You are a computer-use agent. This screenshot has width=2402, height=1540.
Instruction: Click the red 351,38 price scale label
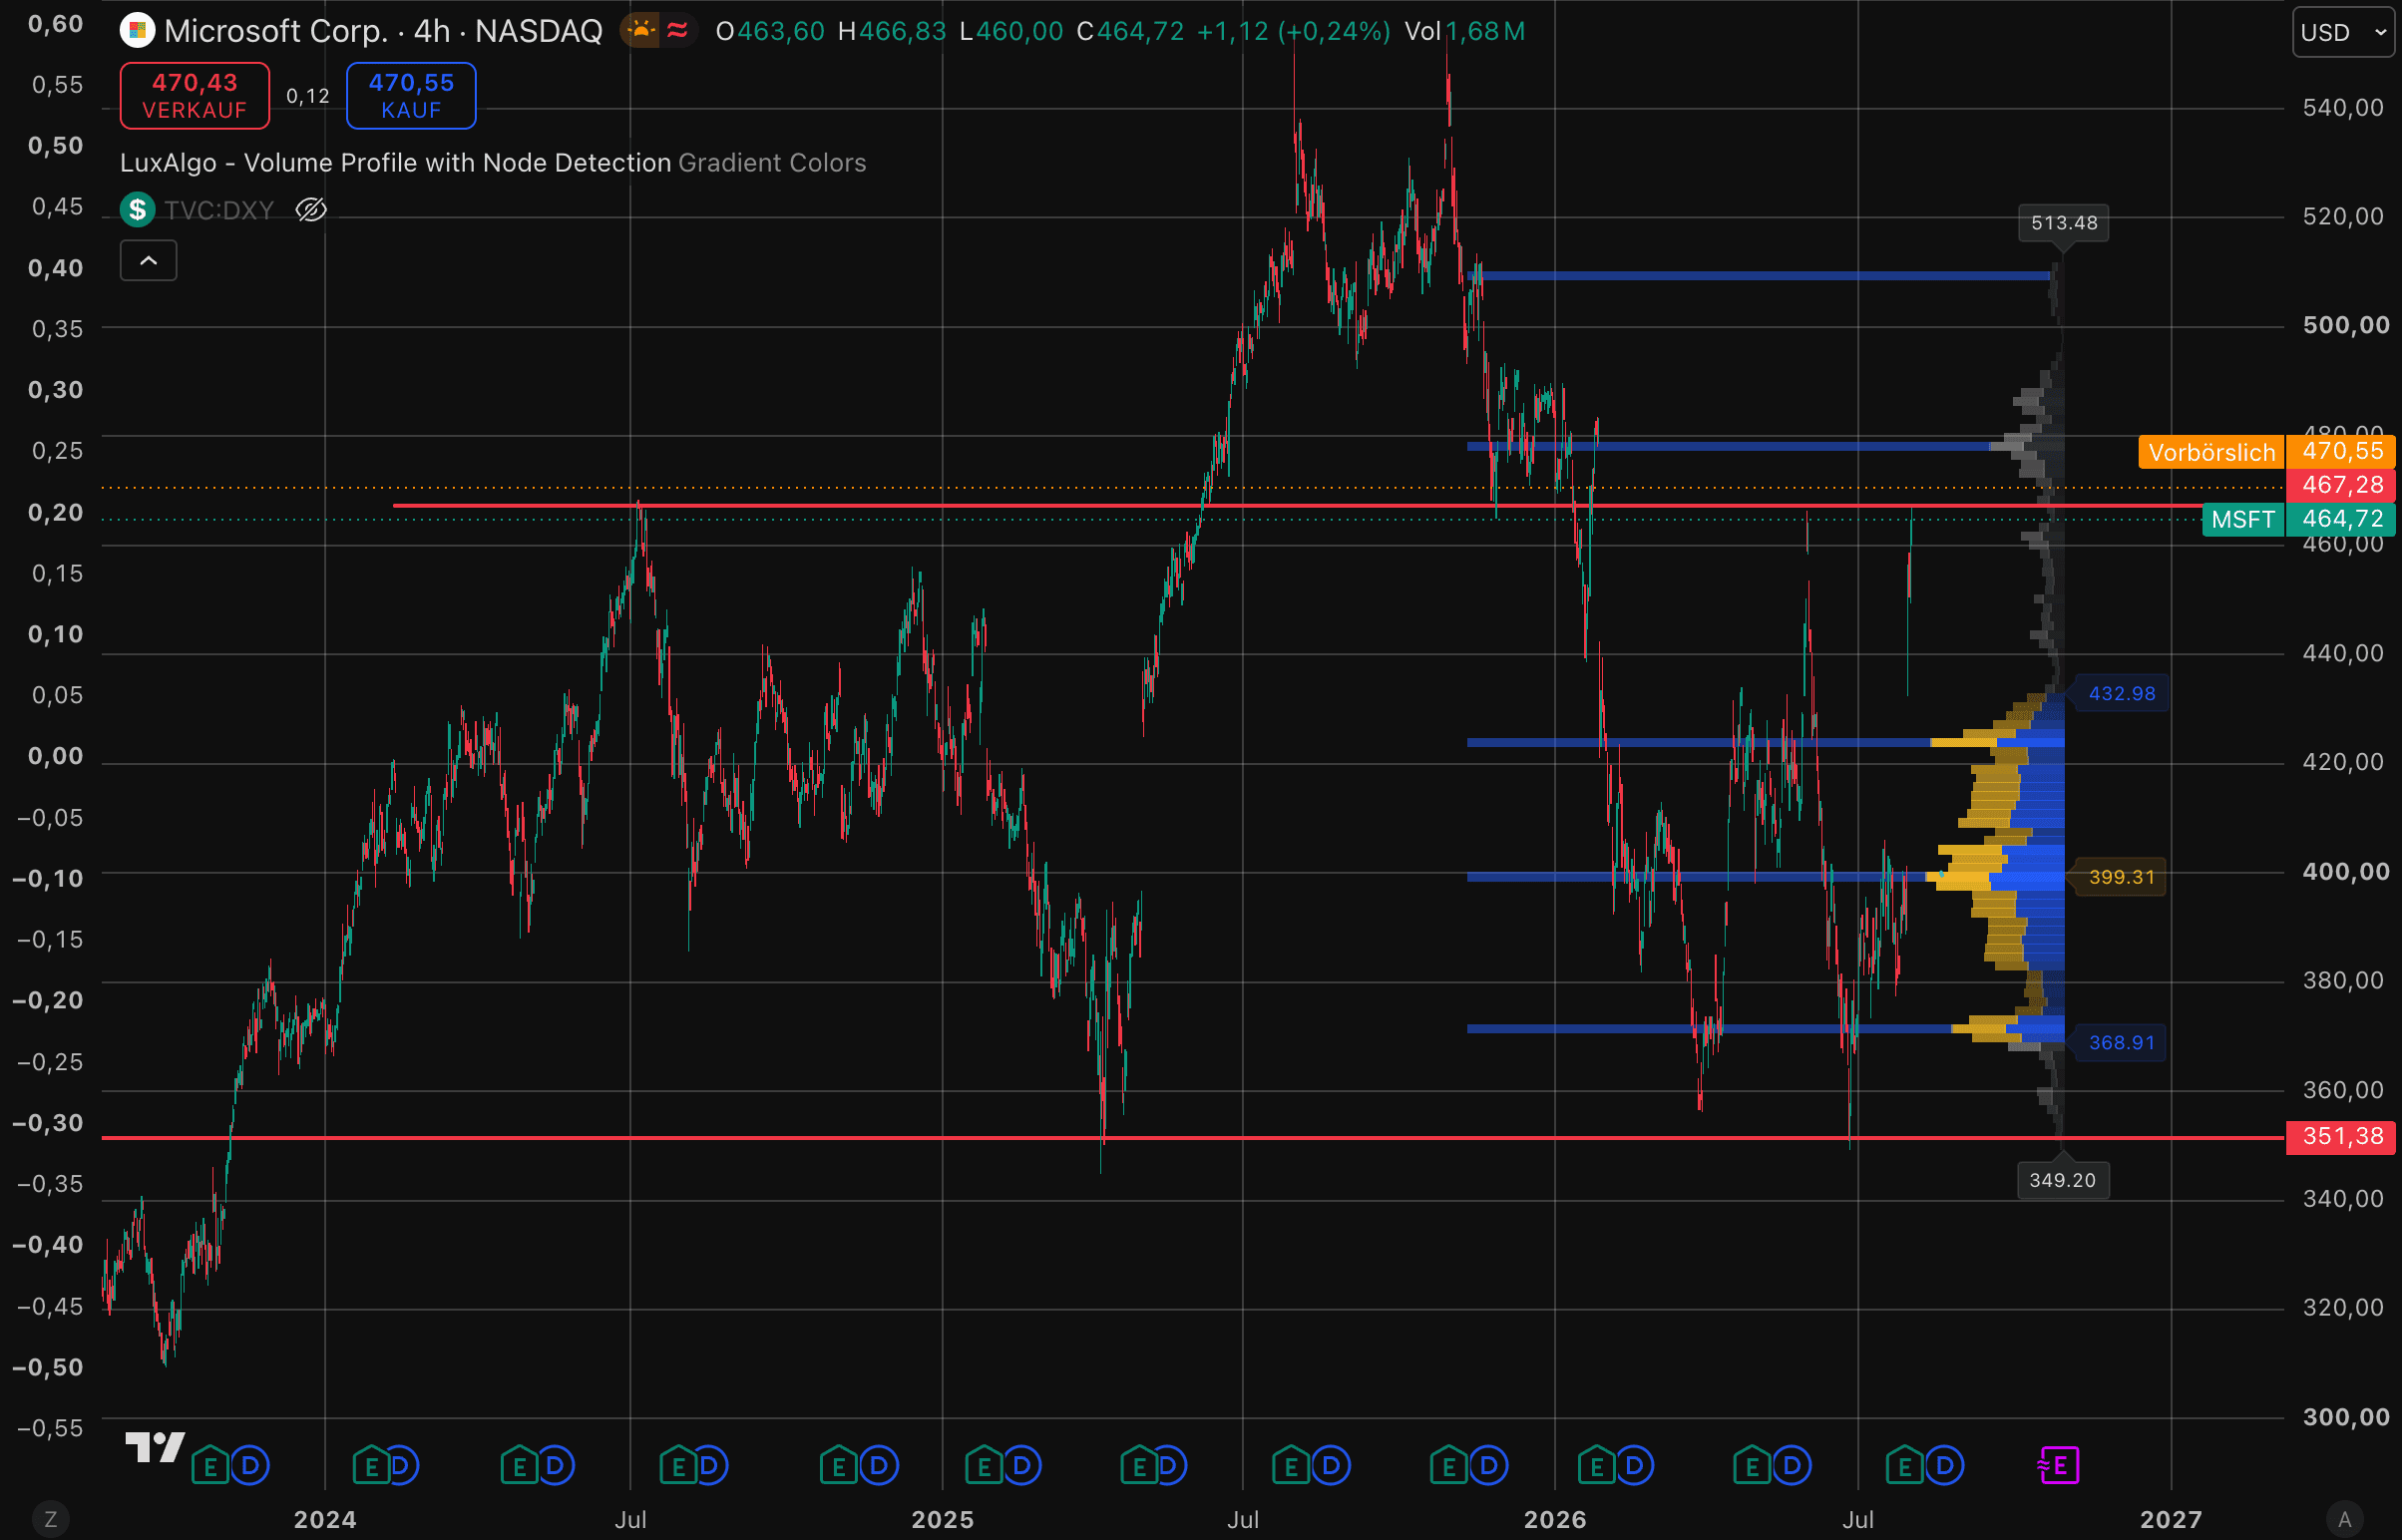(2341, 1137)
